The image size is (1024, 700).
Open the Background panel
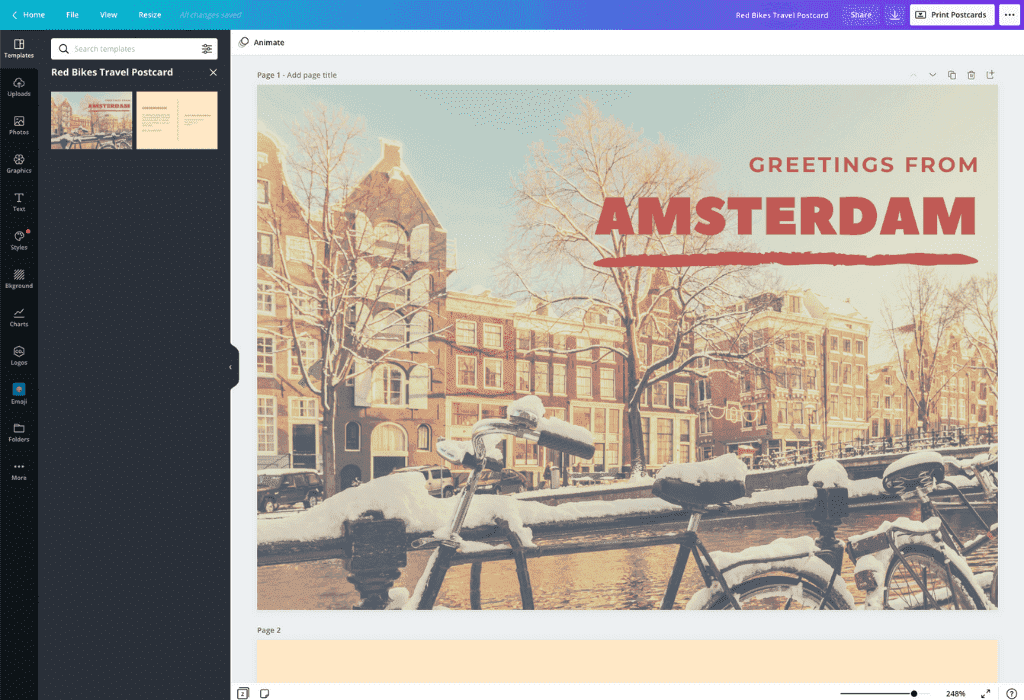click(x=19, y=277)
